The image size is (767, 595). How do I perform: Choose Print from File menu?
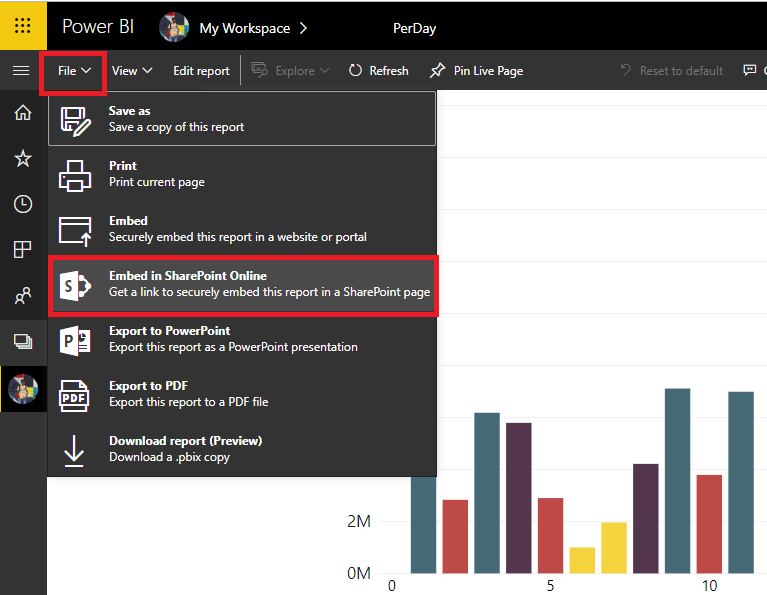242,174
